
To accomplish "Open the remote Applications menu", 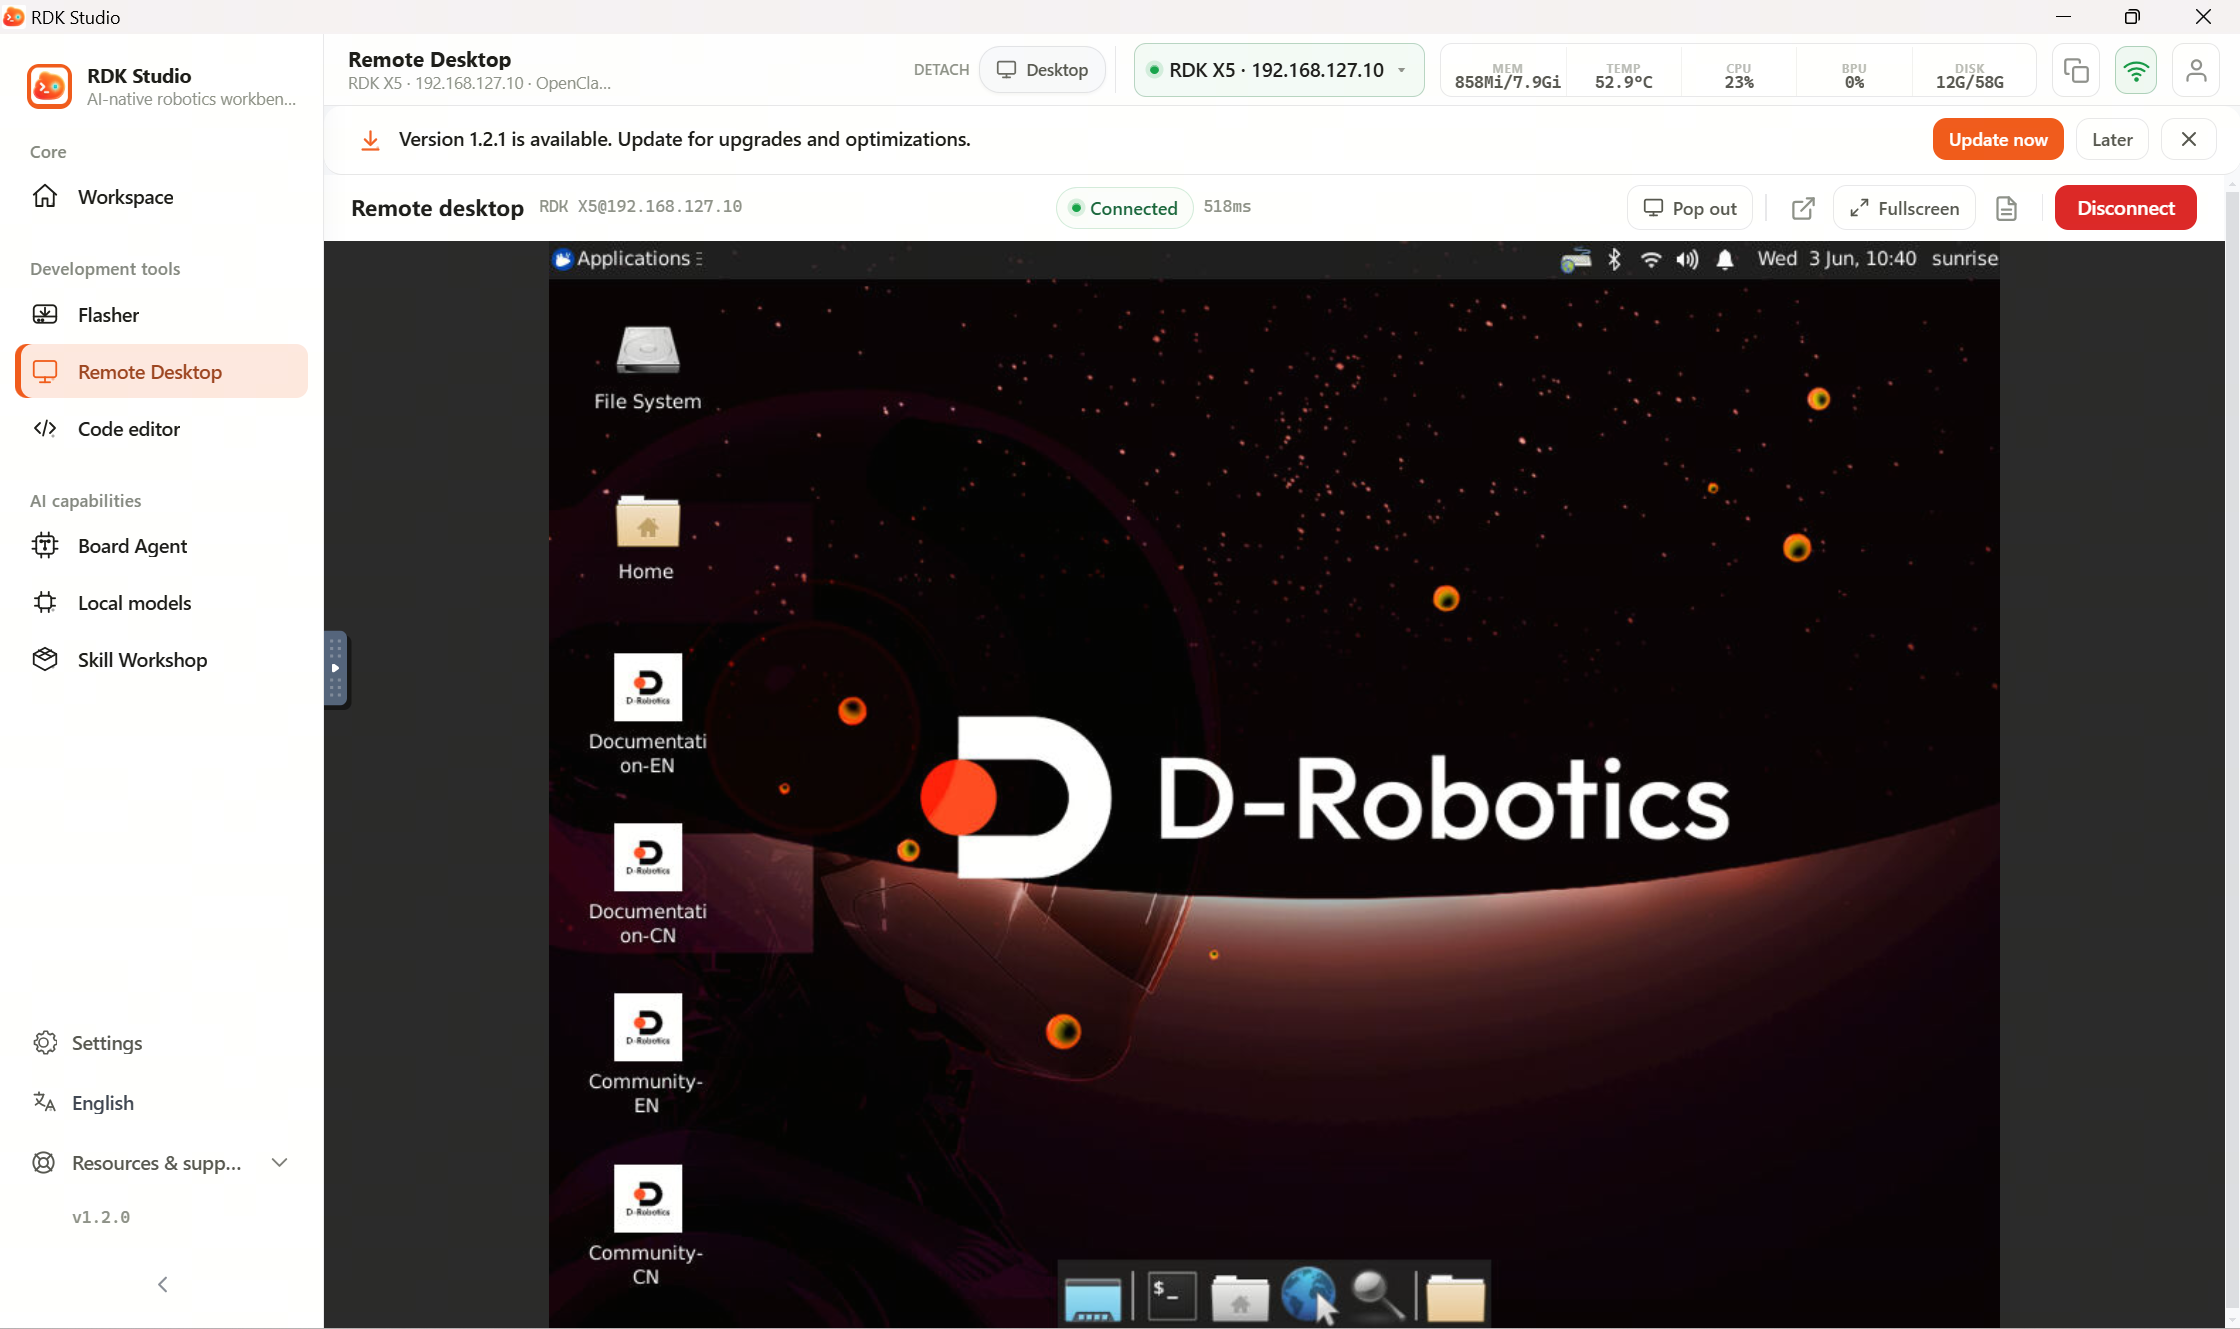I will pos(628,259).
